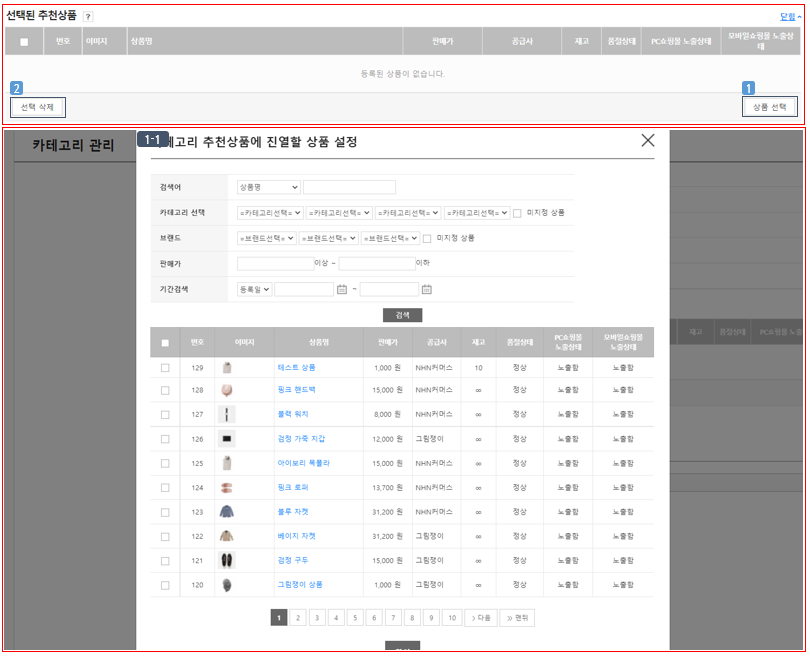
Task: Open the 등록일 period type dropdown
Action: (255, 289)
